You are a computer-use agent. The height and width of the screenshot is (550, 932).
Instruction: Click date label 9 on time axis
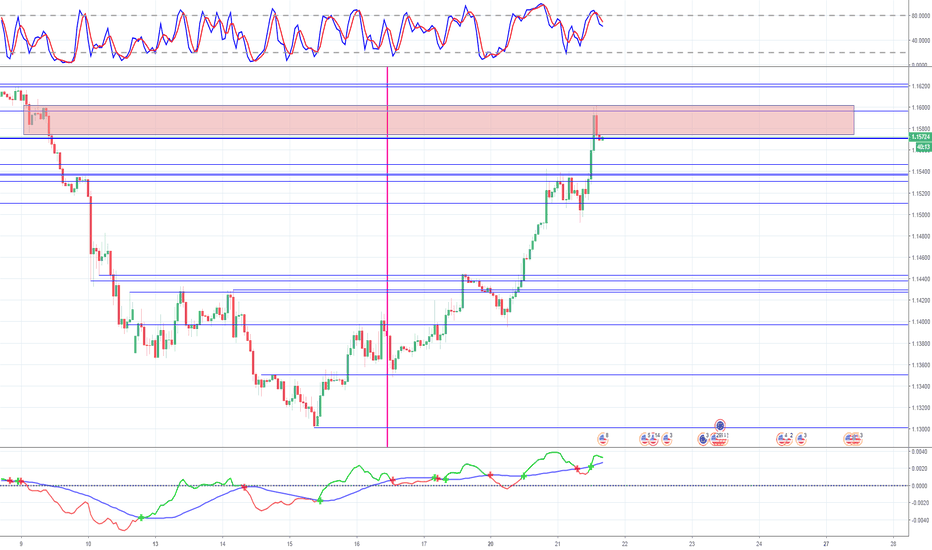point(21,543)
